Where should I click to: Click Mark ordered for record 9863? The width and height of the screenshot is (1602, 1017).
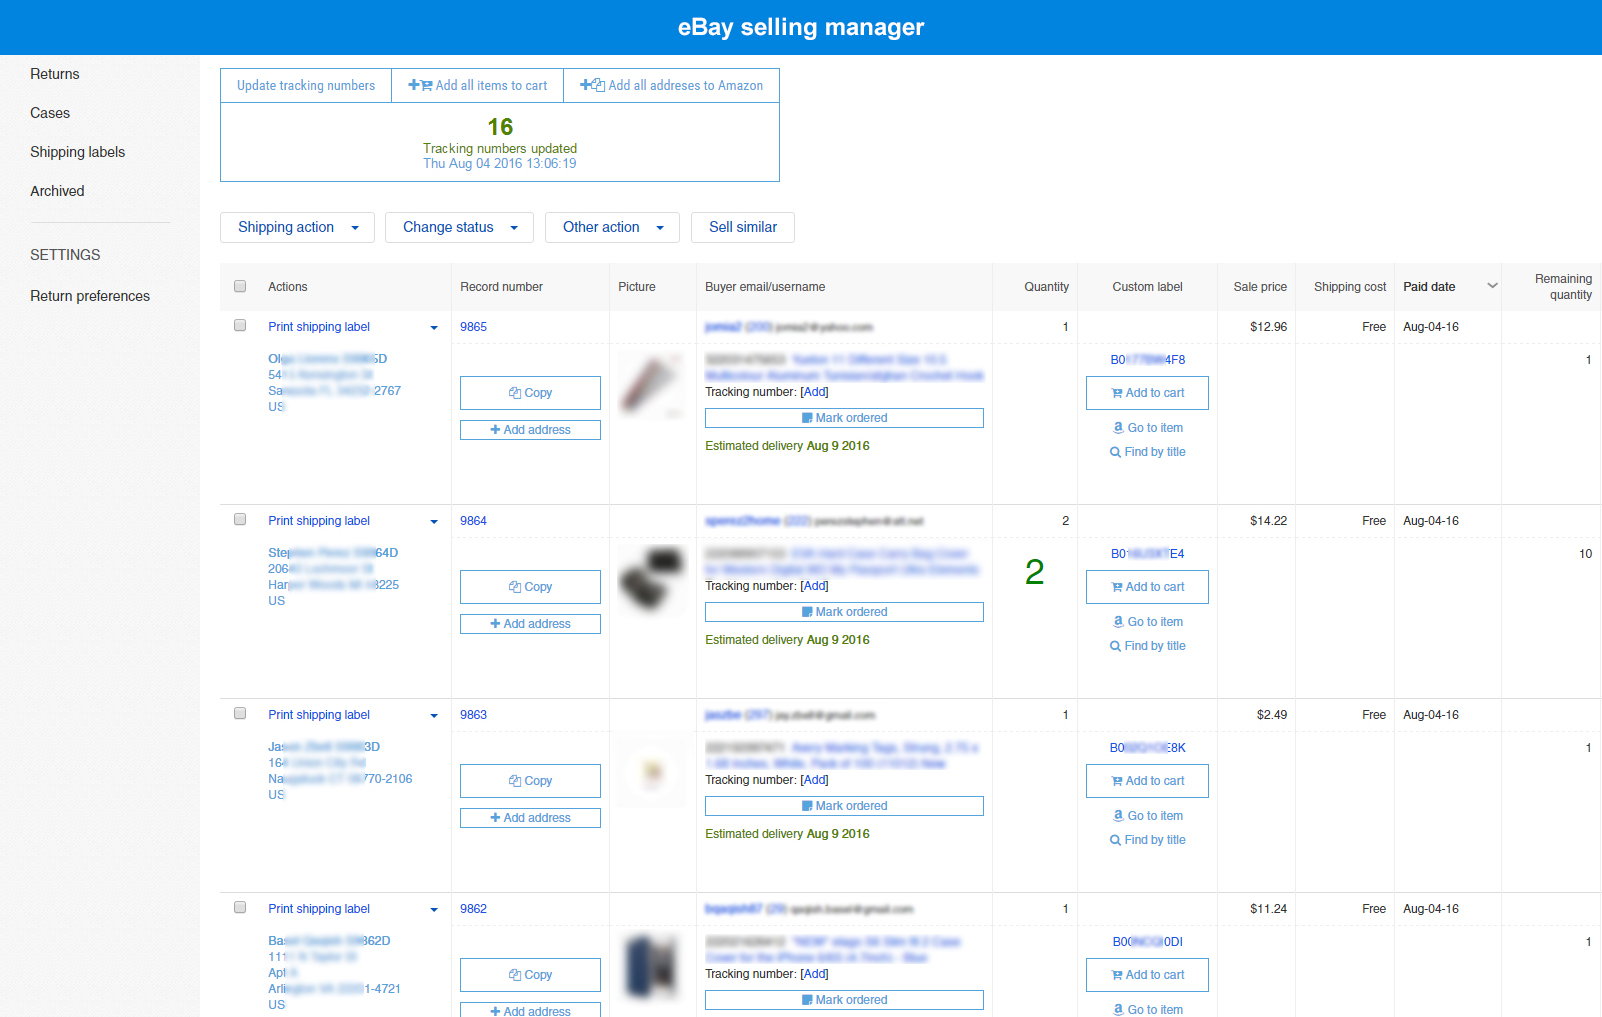[844, 806]
